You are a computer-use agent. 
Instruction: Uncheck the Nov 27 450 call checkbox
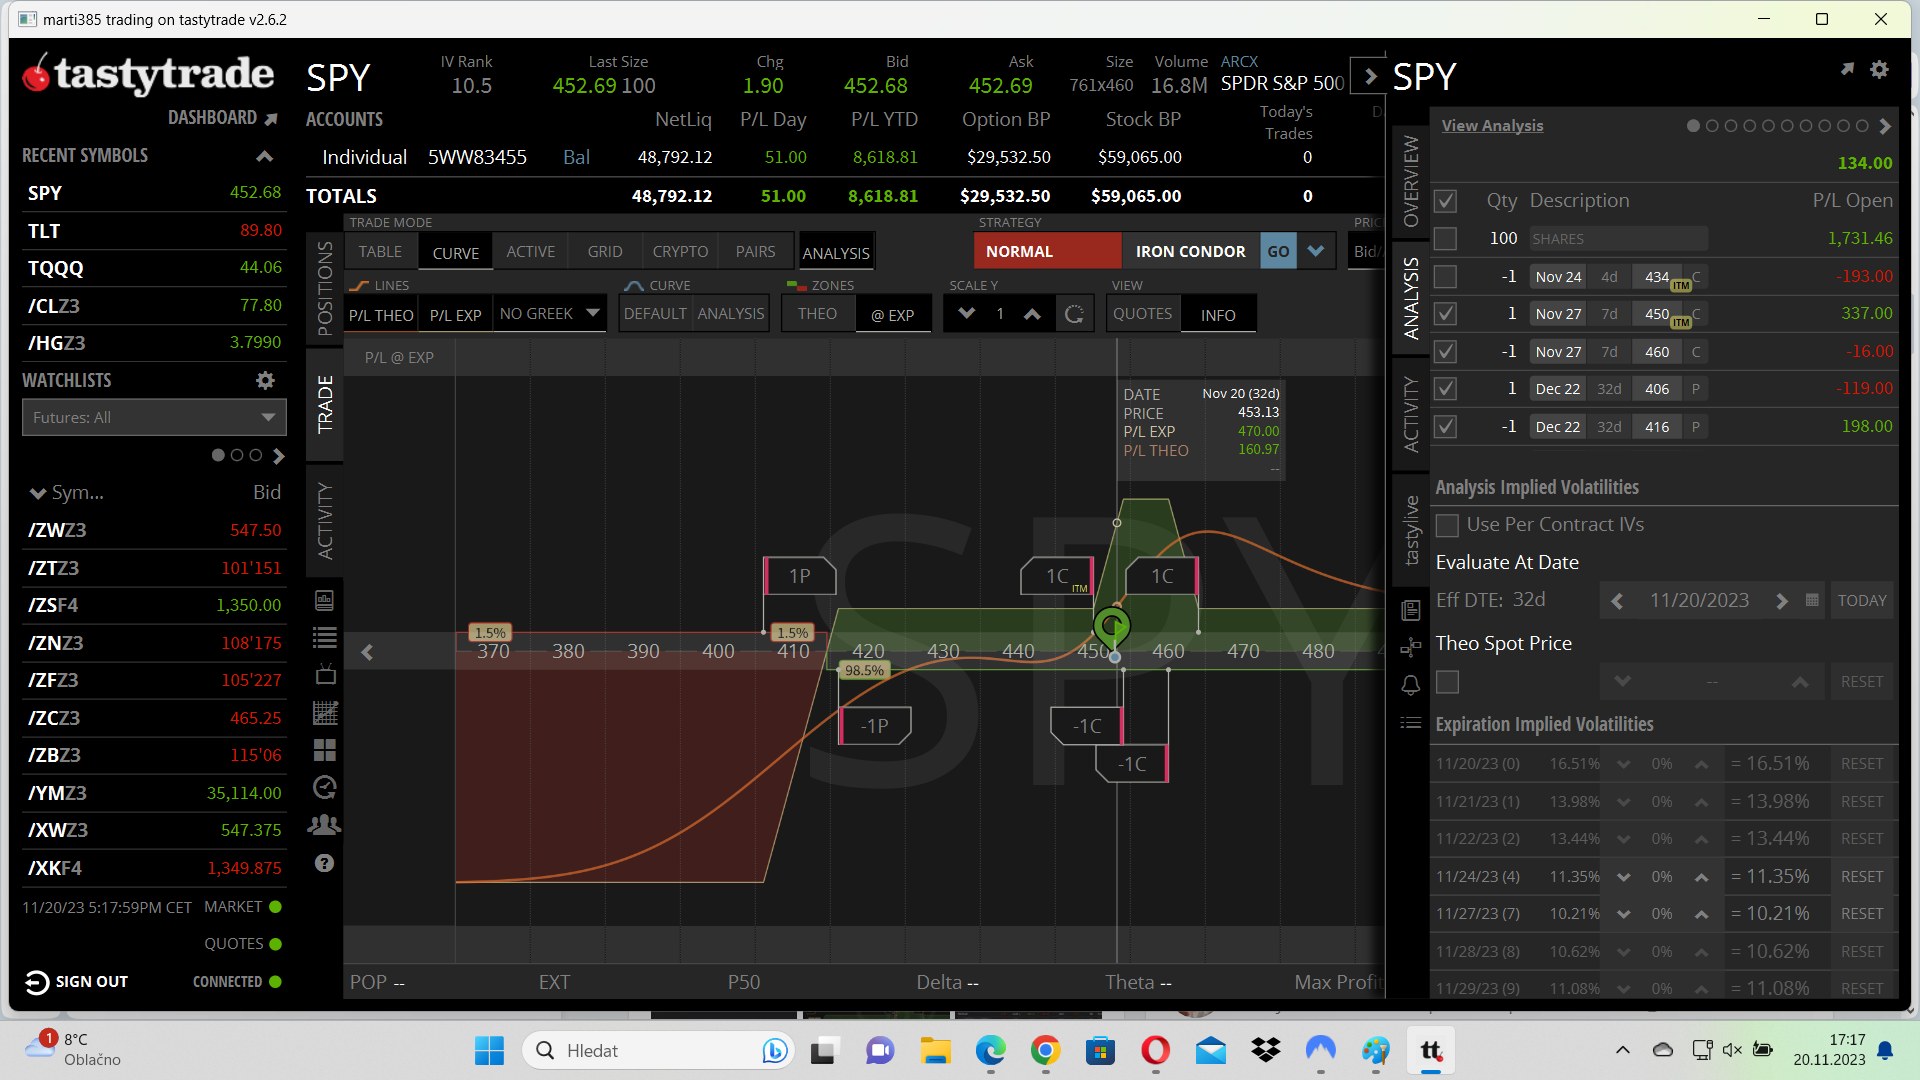click(1445, 314)
